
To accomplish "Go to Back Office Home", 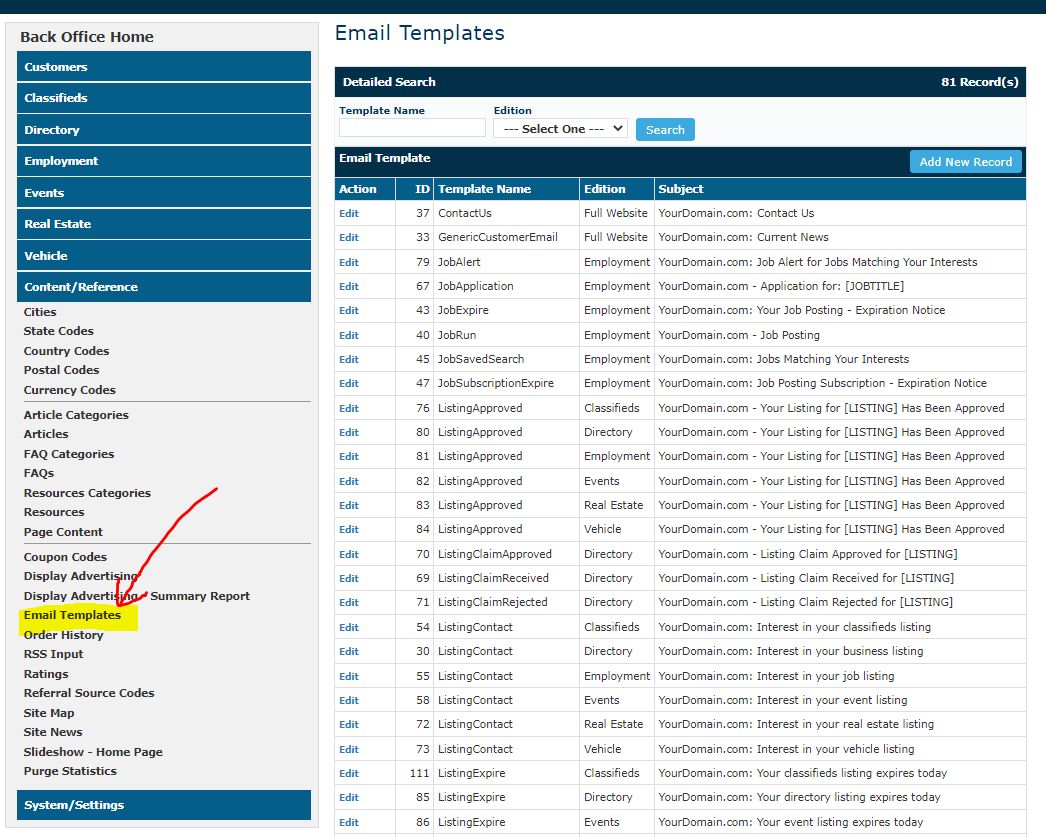I will pos(87,37).
